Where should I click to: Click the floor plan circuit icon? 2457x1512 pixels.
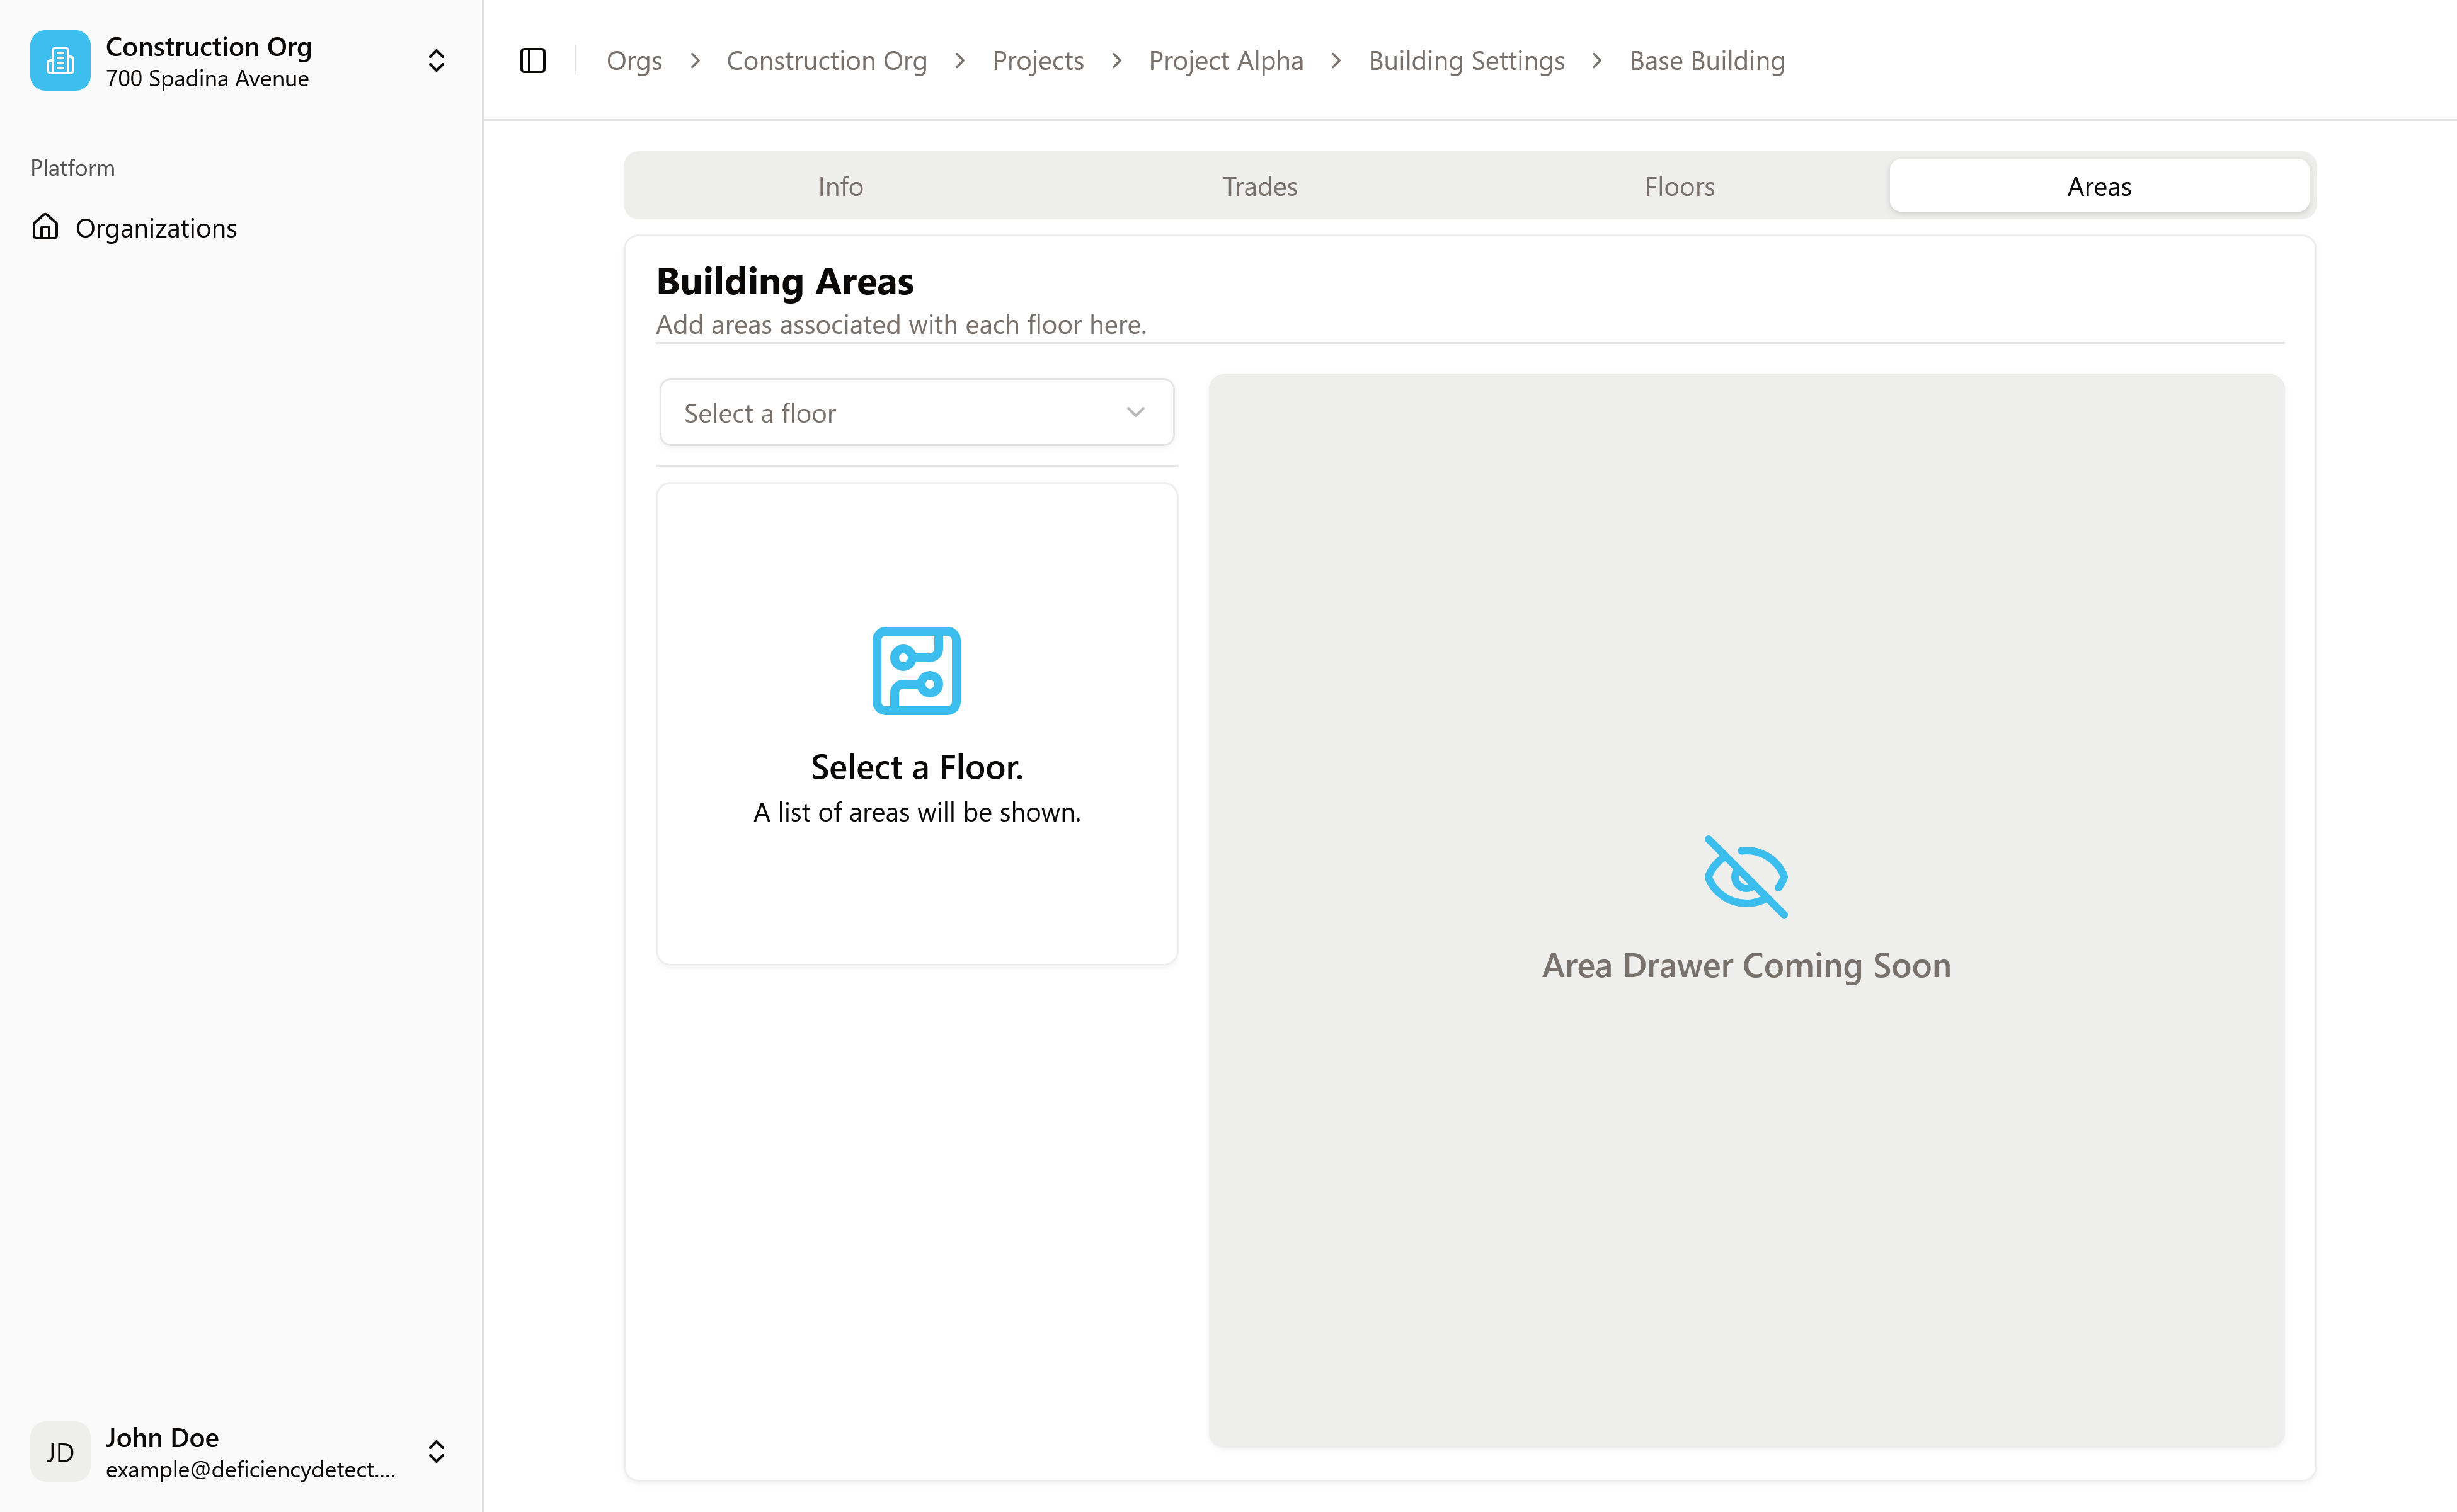point(917,671)
